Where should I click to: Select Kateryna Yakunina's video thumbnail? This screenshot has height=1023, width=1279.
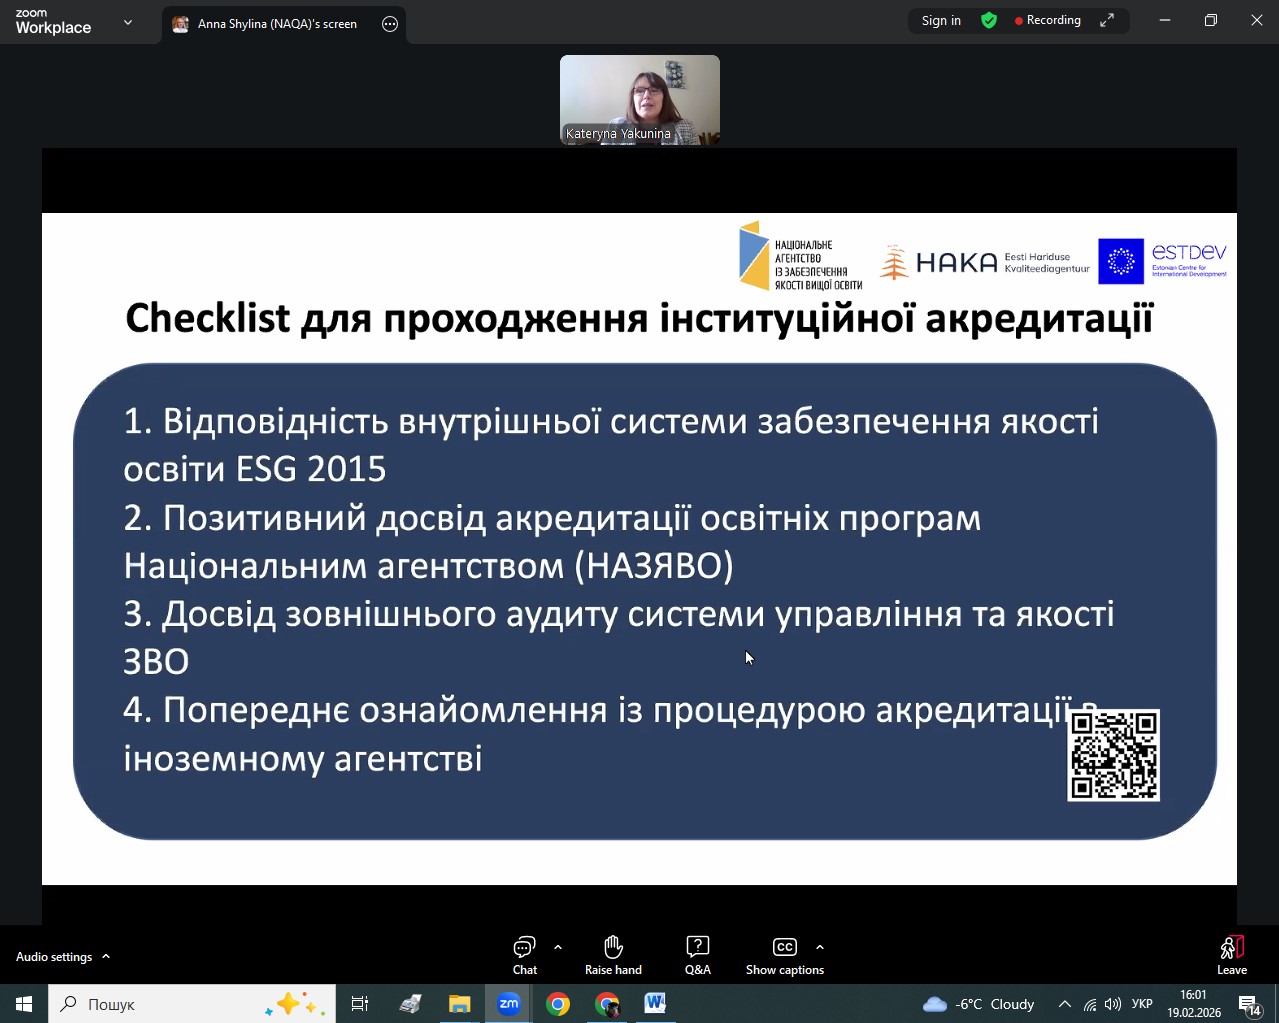click(x=639, y=100)
